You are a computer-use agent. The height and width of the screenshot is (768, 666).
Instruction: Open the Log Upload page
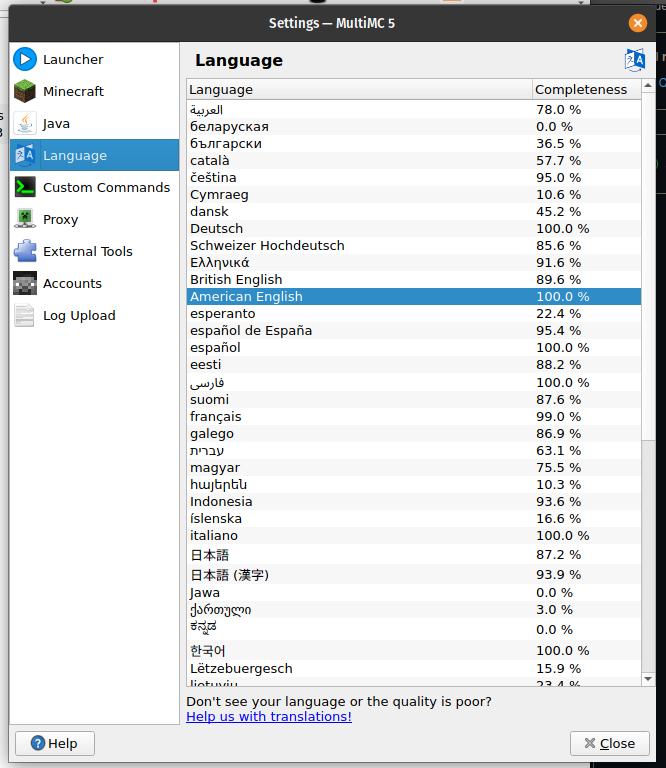point(95,315)
